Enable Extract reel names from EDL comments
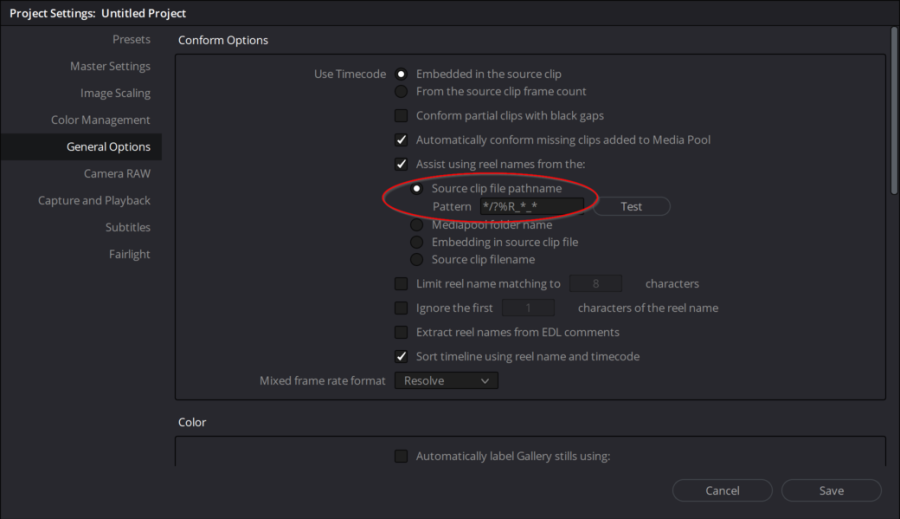This screenshot has width=900, height=519. (x=402, y=332)
